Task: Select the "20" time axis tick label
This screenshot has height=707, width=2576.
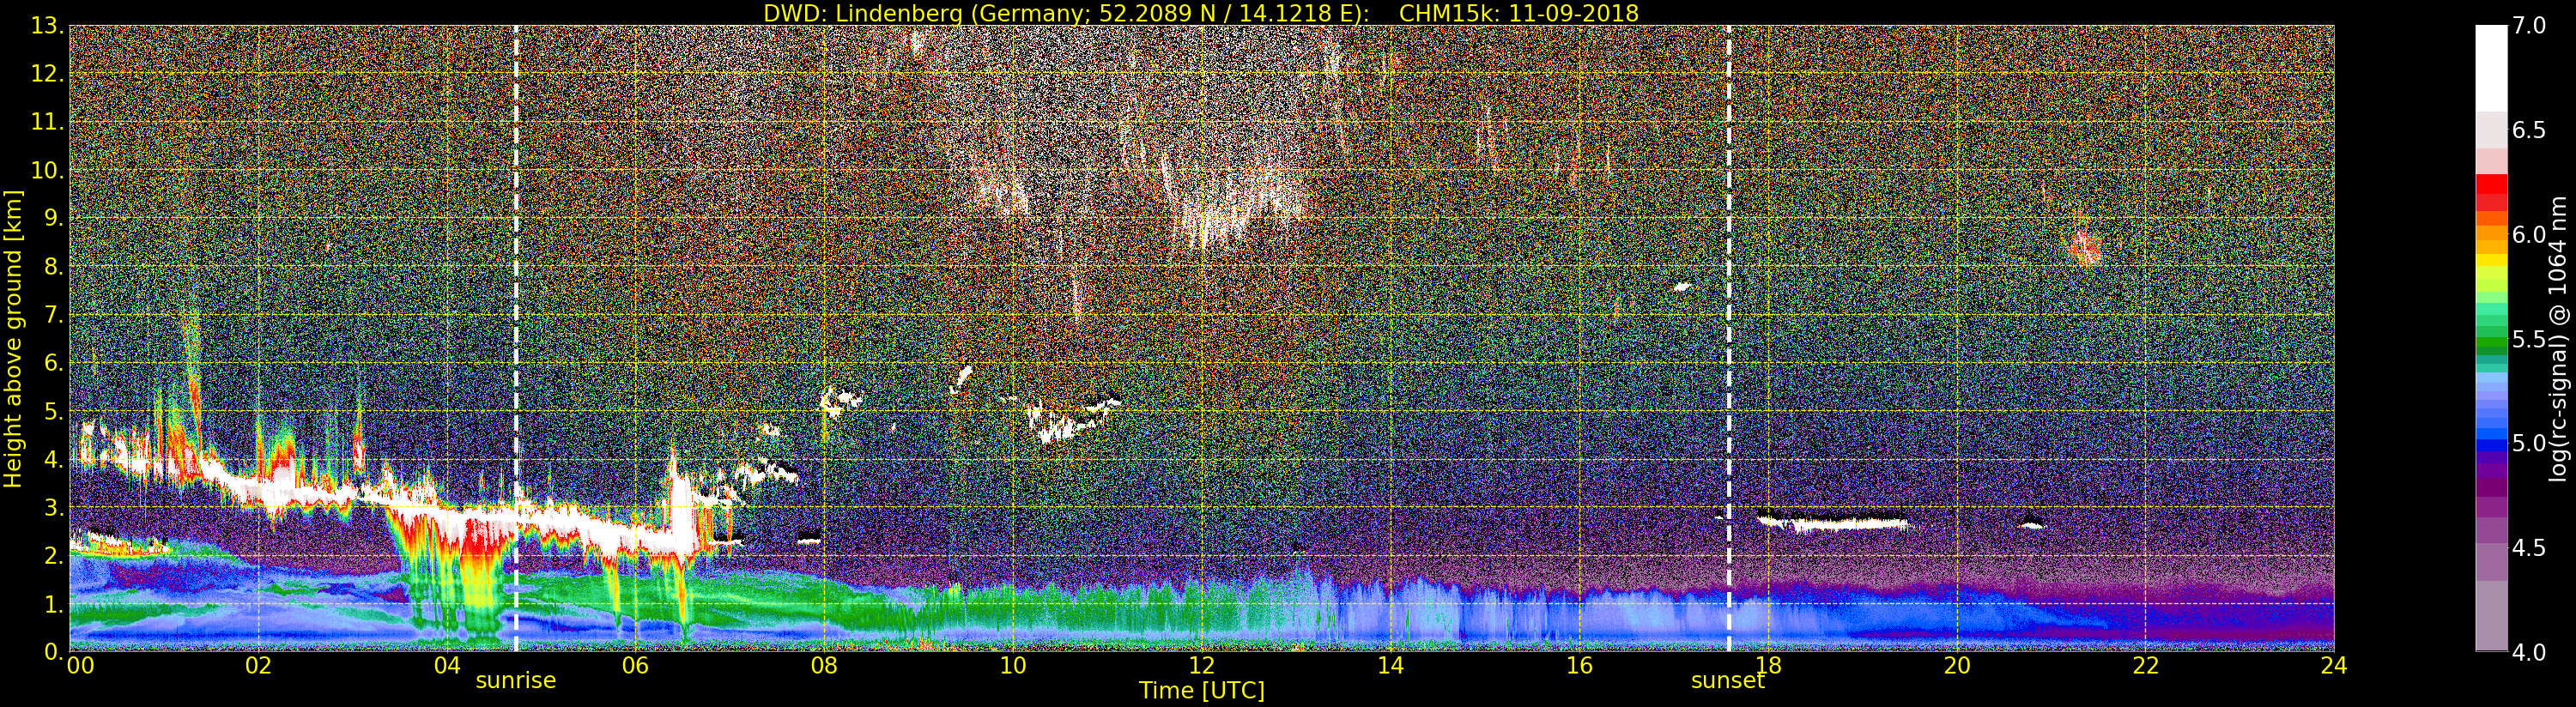Action: tap(1957, 666)
